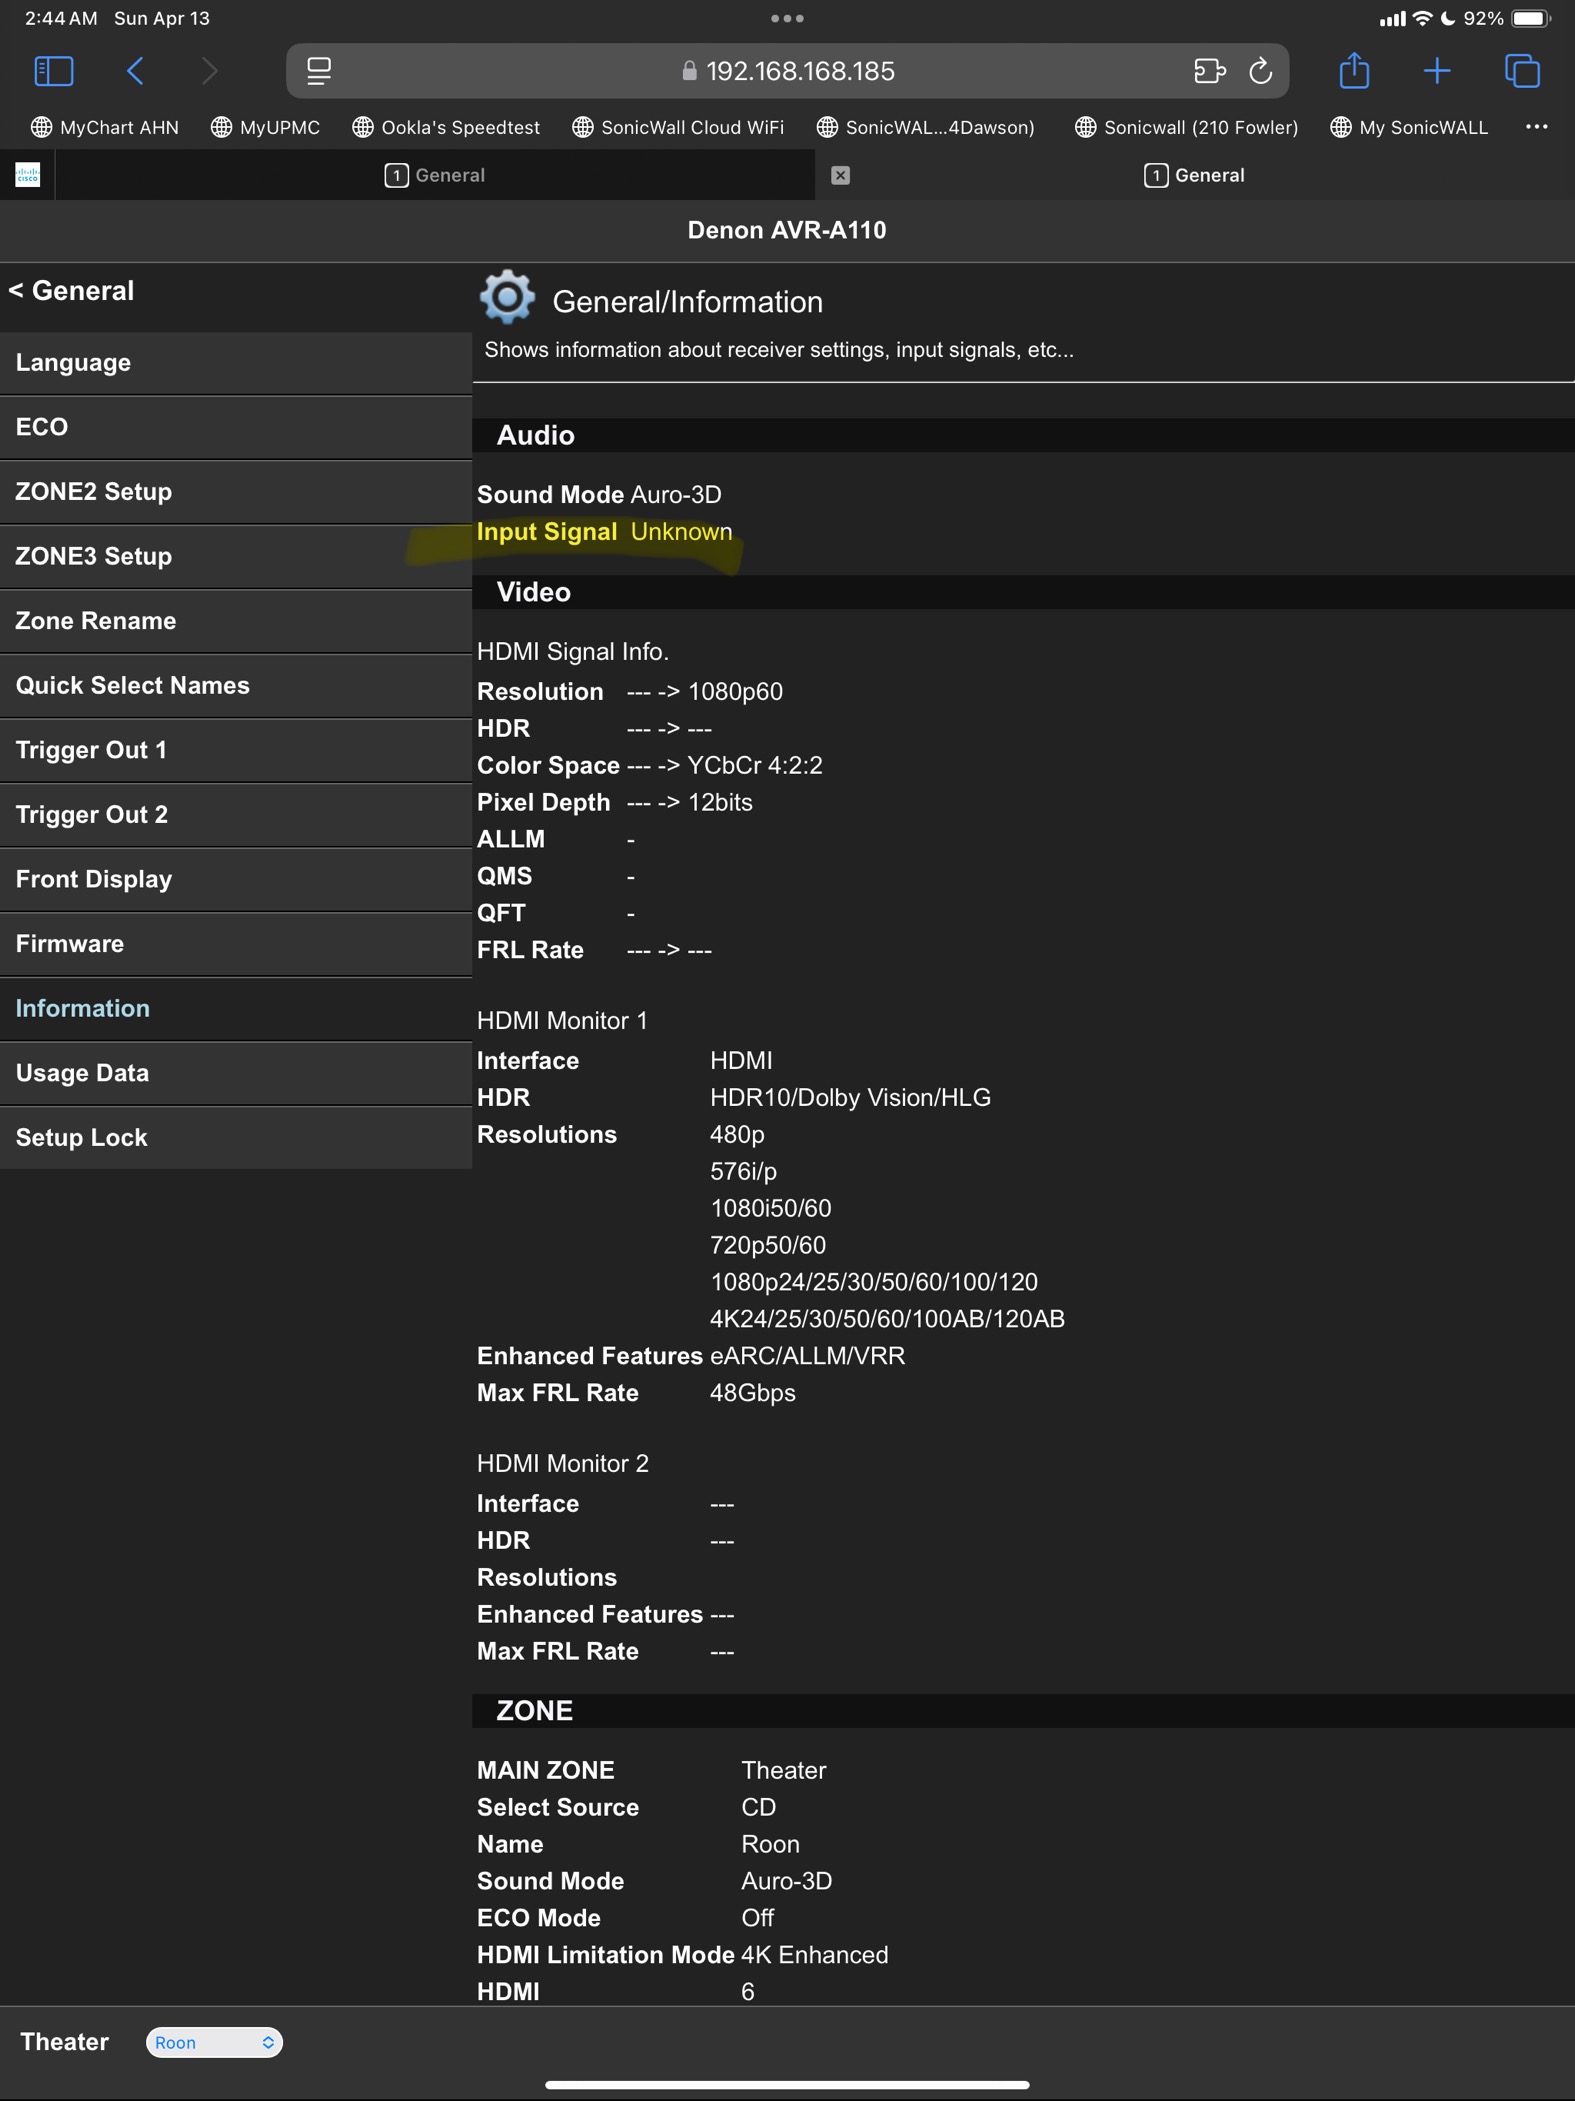Select Information in the sidebar
1575x2101 pixels.
coord(236,1008)
